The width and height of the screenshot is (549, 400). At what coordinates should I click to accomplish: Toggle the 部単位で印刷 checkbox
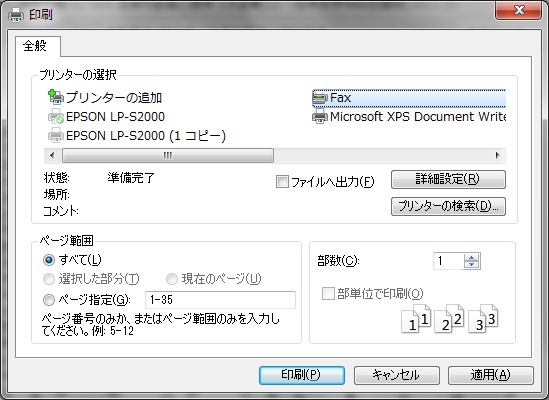coord(328,294)
